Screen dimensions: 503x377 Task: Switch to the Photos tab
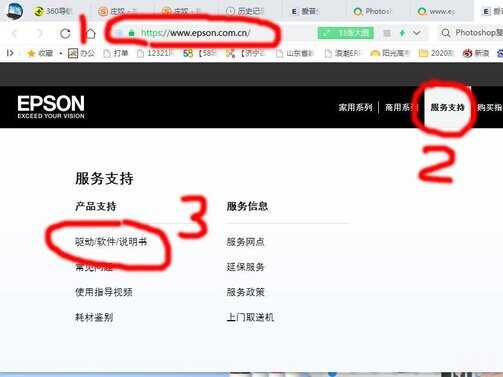click(373, 11)
